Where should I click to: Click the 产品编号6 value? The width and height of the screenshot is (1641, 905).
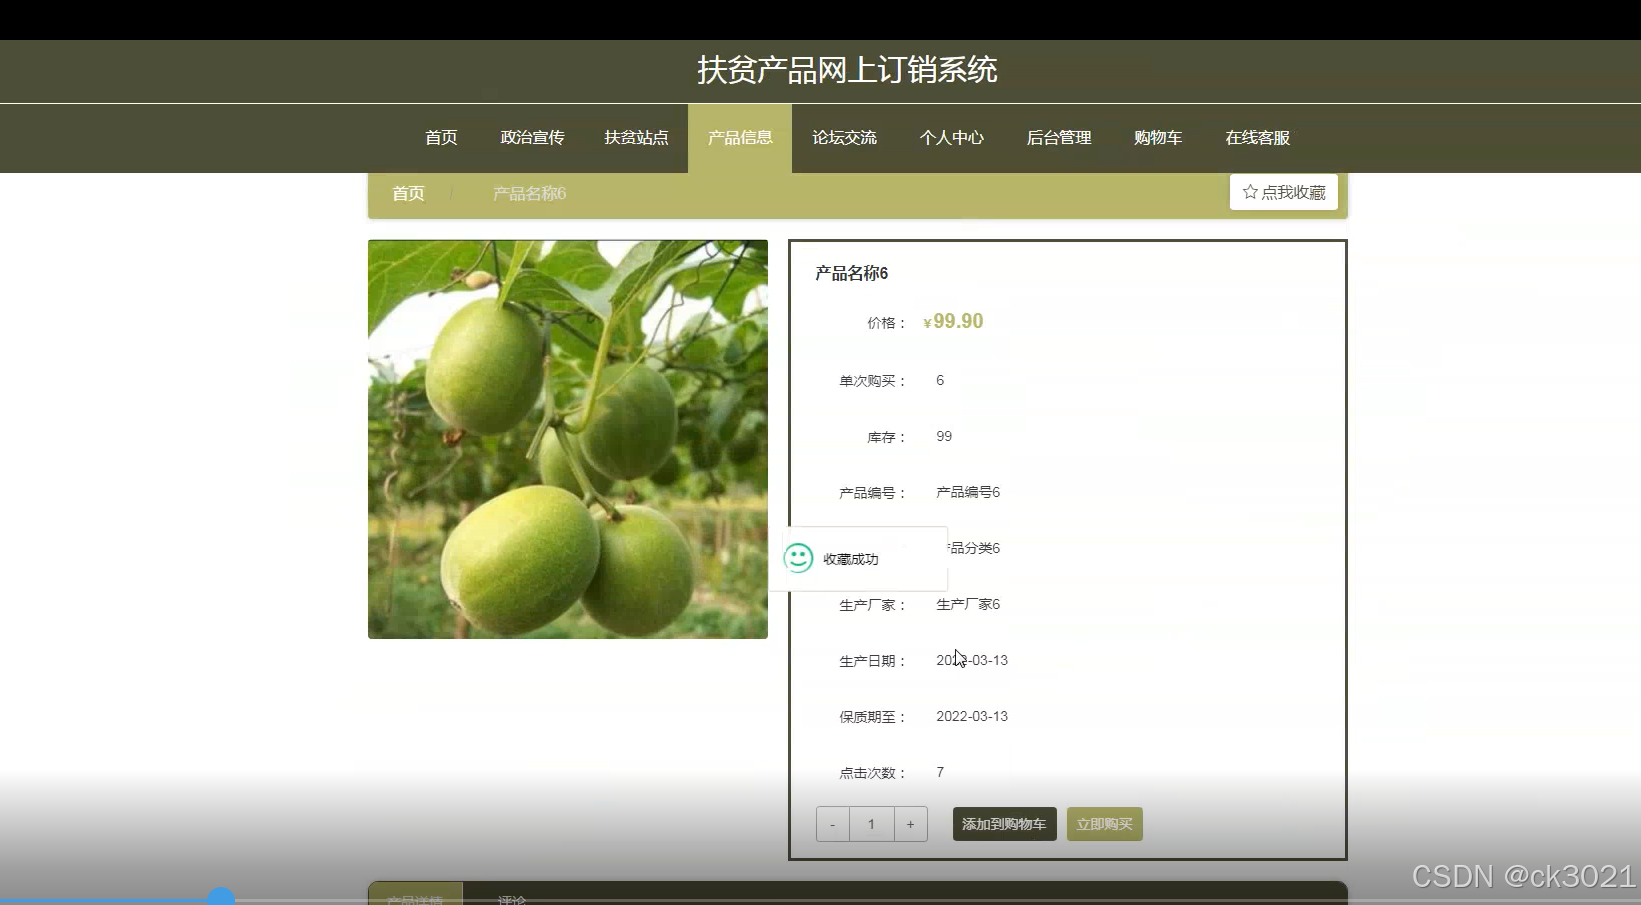[x=968, y=493]
